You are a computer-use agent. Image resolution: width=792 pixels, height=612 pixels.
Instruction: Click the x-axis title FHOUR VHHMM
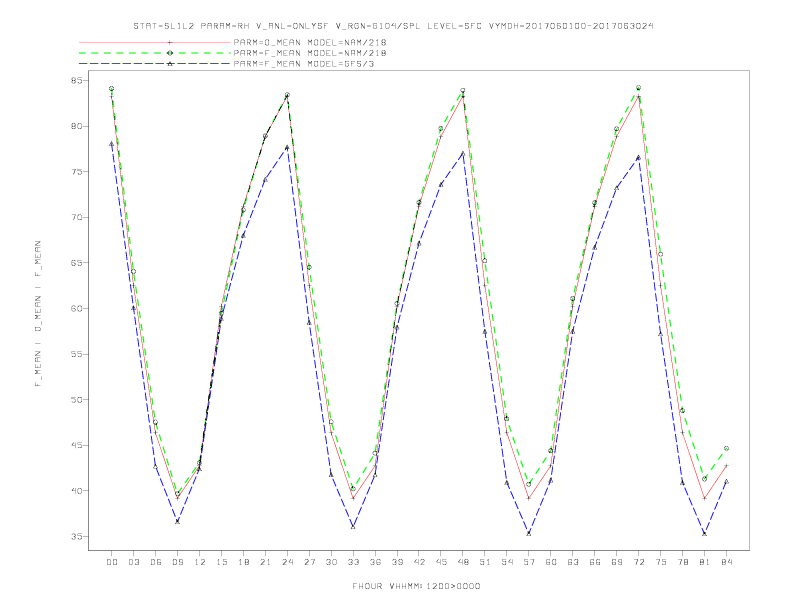[416, 586]
